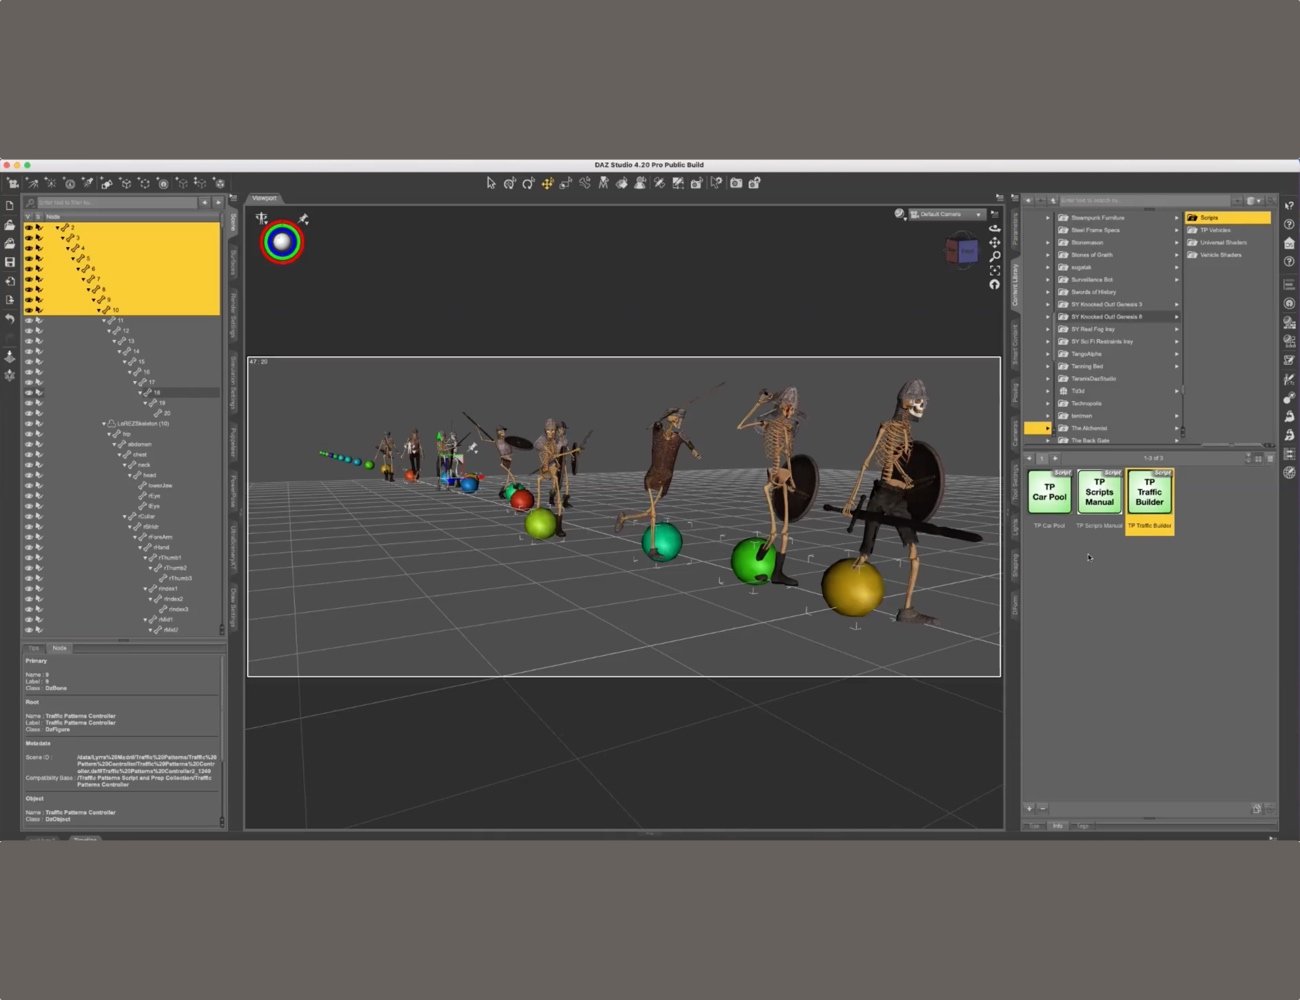Collapse the hip bone node
Image resolution: width=1300 pixels, height=1000 pixels.
click(109, 434)
